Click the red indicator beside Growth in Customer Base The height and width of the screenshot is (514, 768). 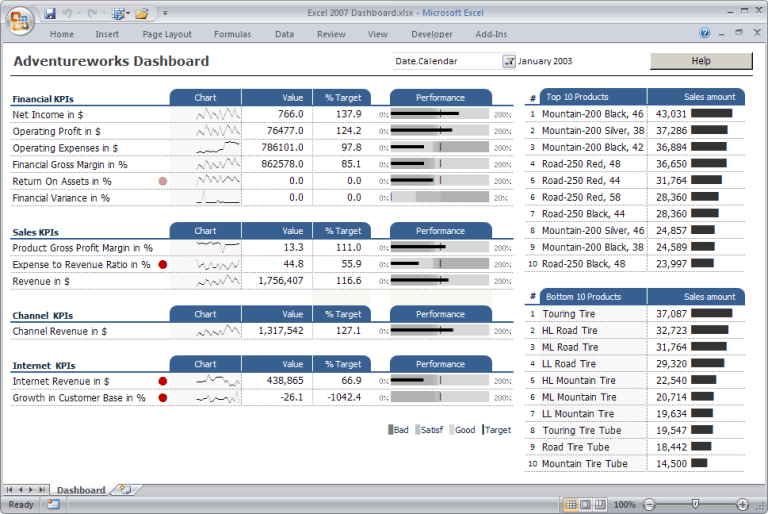pyautogui.click(x=163, y=398)
